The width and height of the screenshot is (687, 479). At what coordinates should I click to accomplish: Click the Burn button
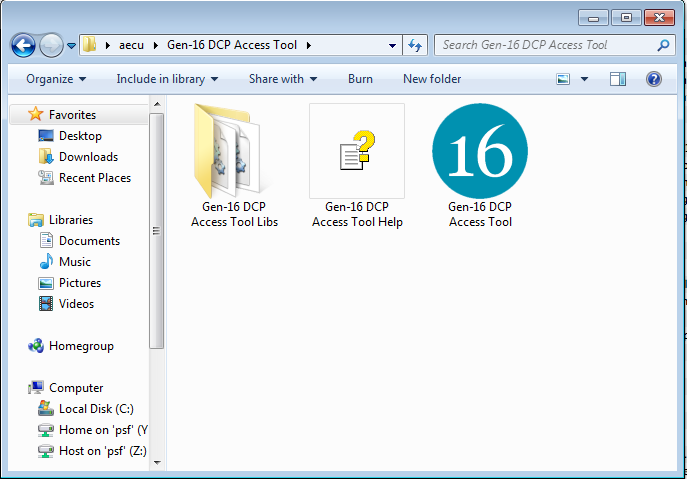coord(360,79)
